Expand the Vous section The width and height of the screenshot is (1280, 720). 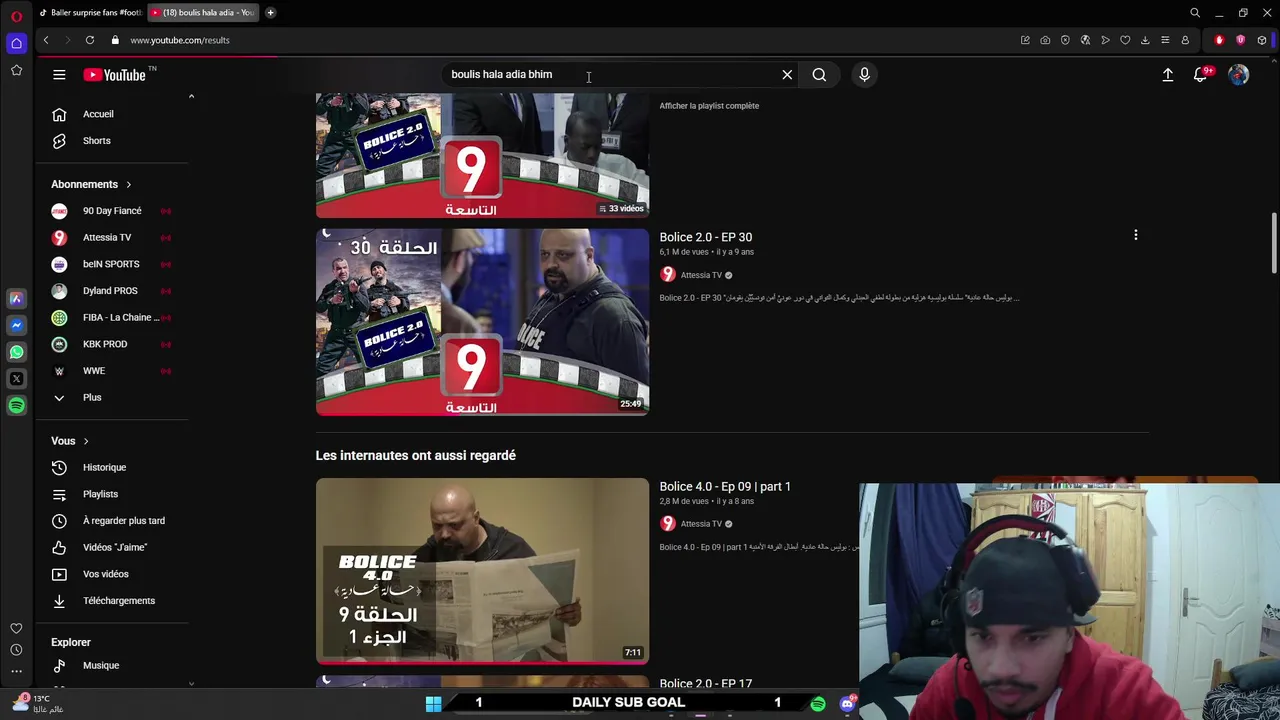point(70,441)
